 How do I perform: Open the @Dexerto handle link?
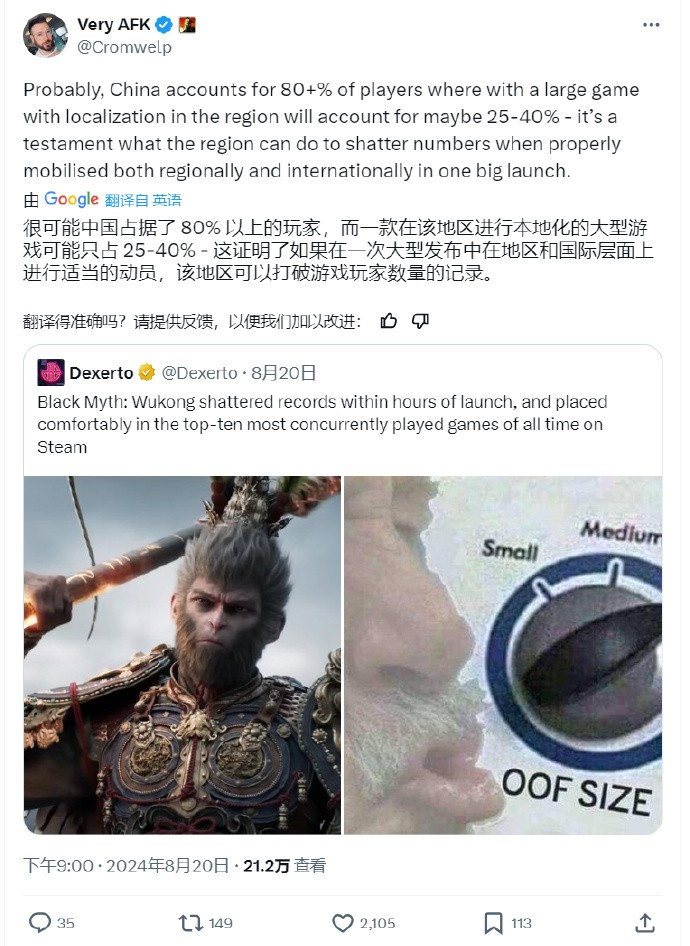point(200,373)
